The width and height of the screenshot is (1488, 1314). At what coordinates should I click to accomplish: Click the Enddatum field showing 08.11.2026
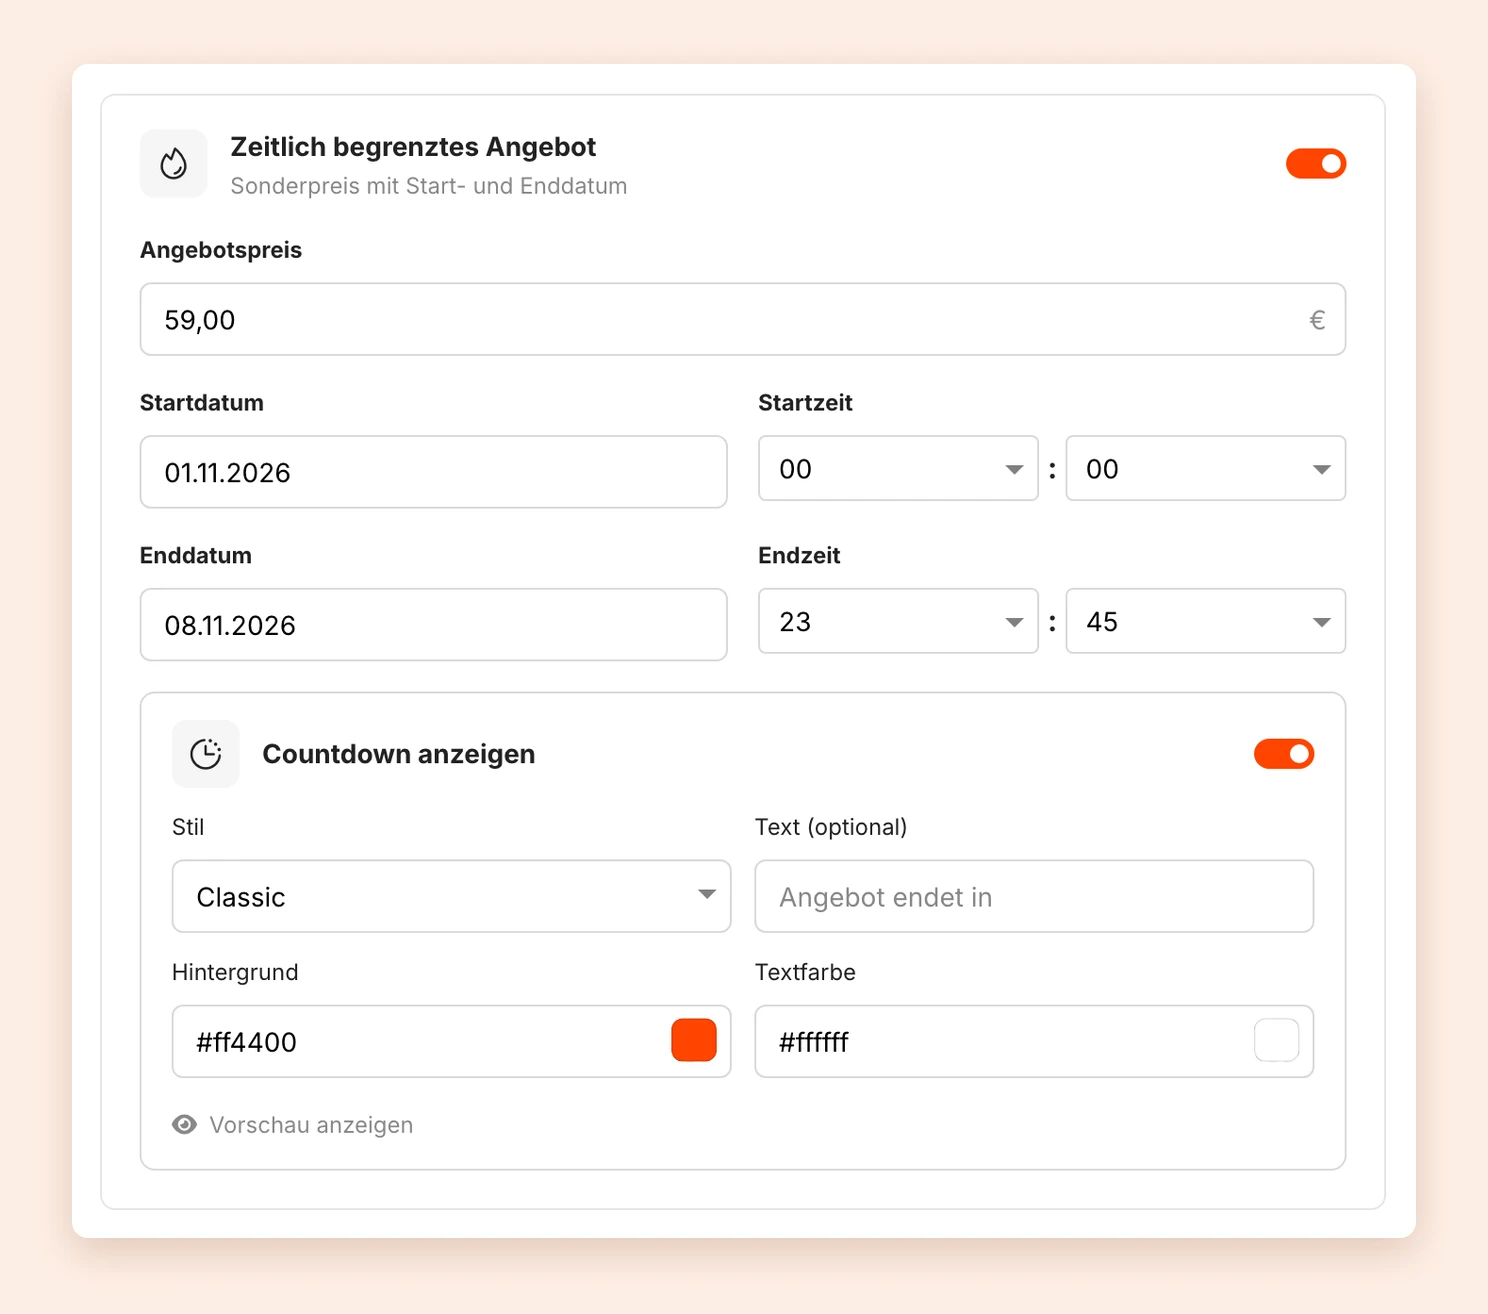click(433, 625)
